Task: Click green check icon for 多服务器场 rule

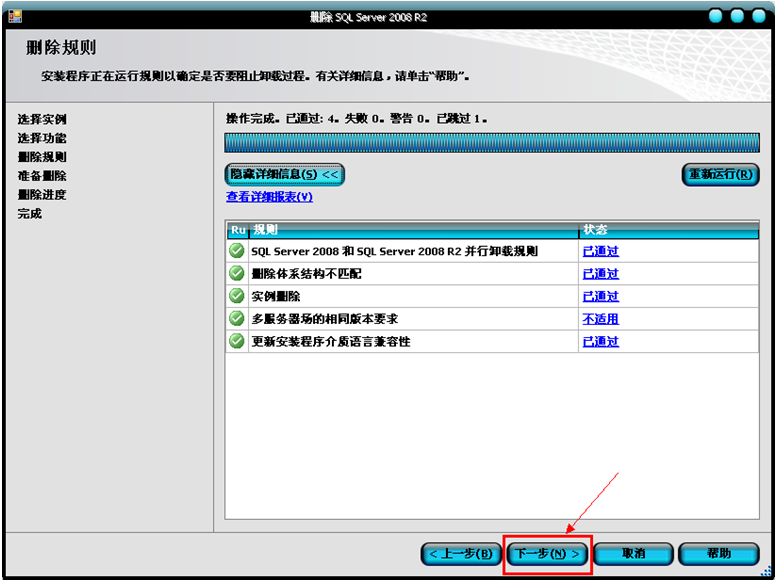Action: click(236, 318)
